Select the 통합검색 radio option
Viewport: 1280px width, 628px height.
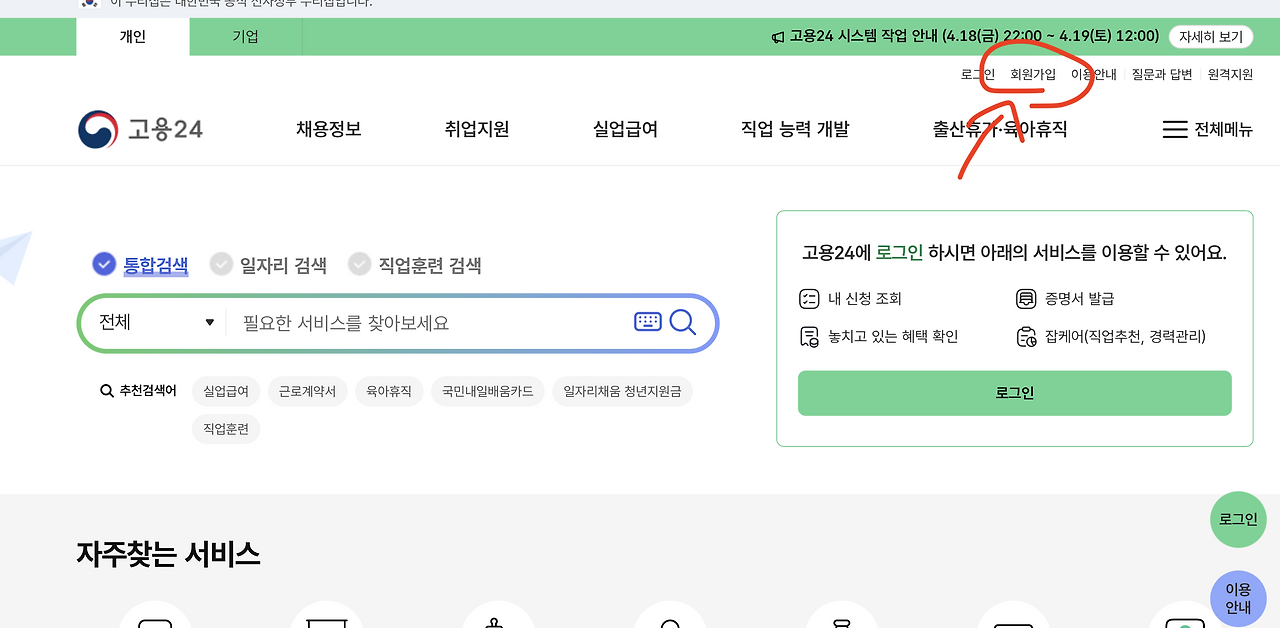coord(104,264)
